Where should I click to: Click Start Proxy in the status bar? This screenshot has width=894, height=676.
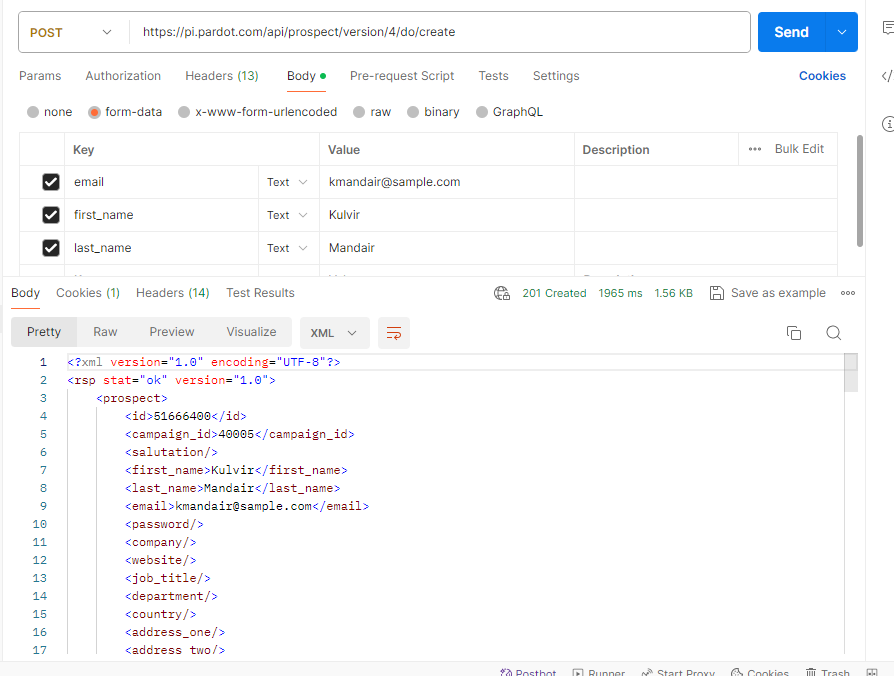click(678, 672)
